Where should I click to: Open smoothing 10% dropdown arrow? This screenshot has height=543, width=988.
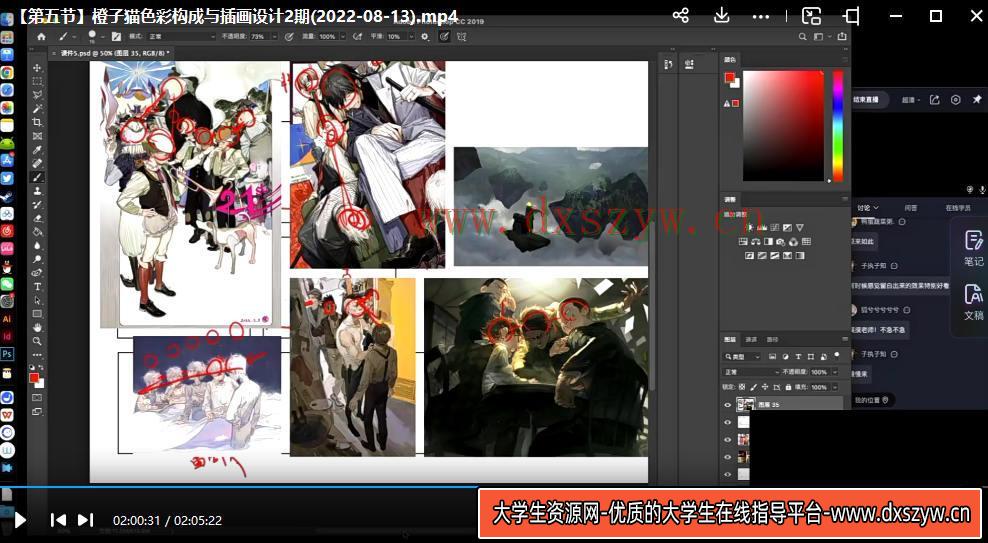411,37
